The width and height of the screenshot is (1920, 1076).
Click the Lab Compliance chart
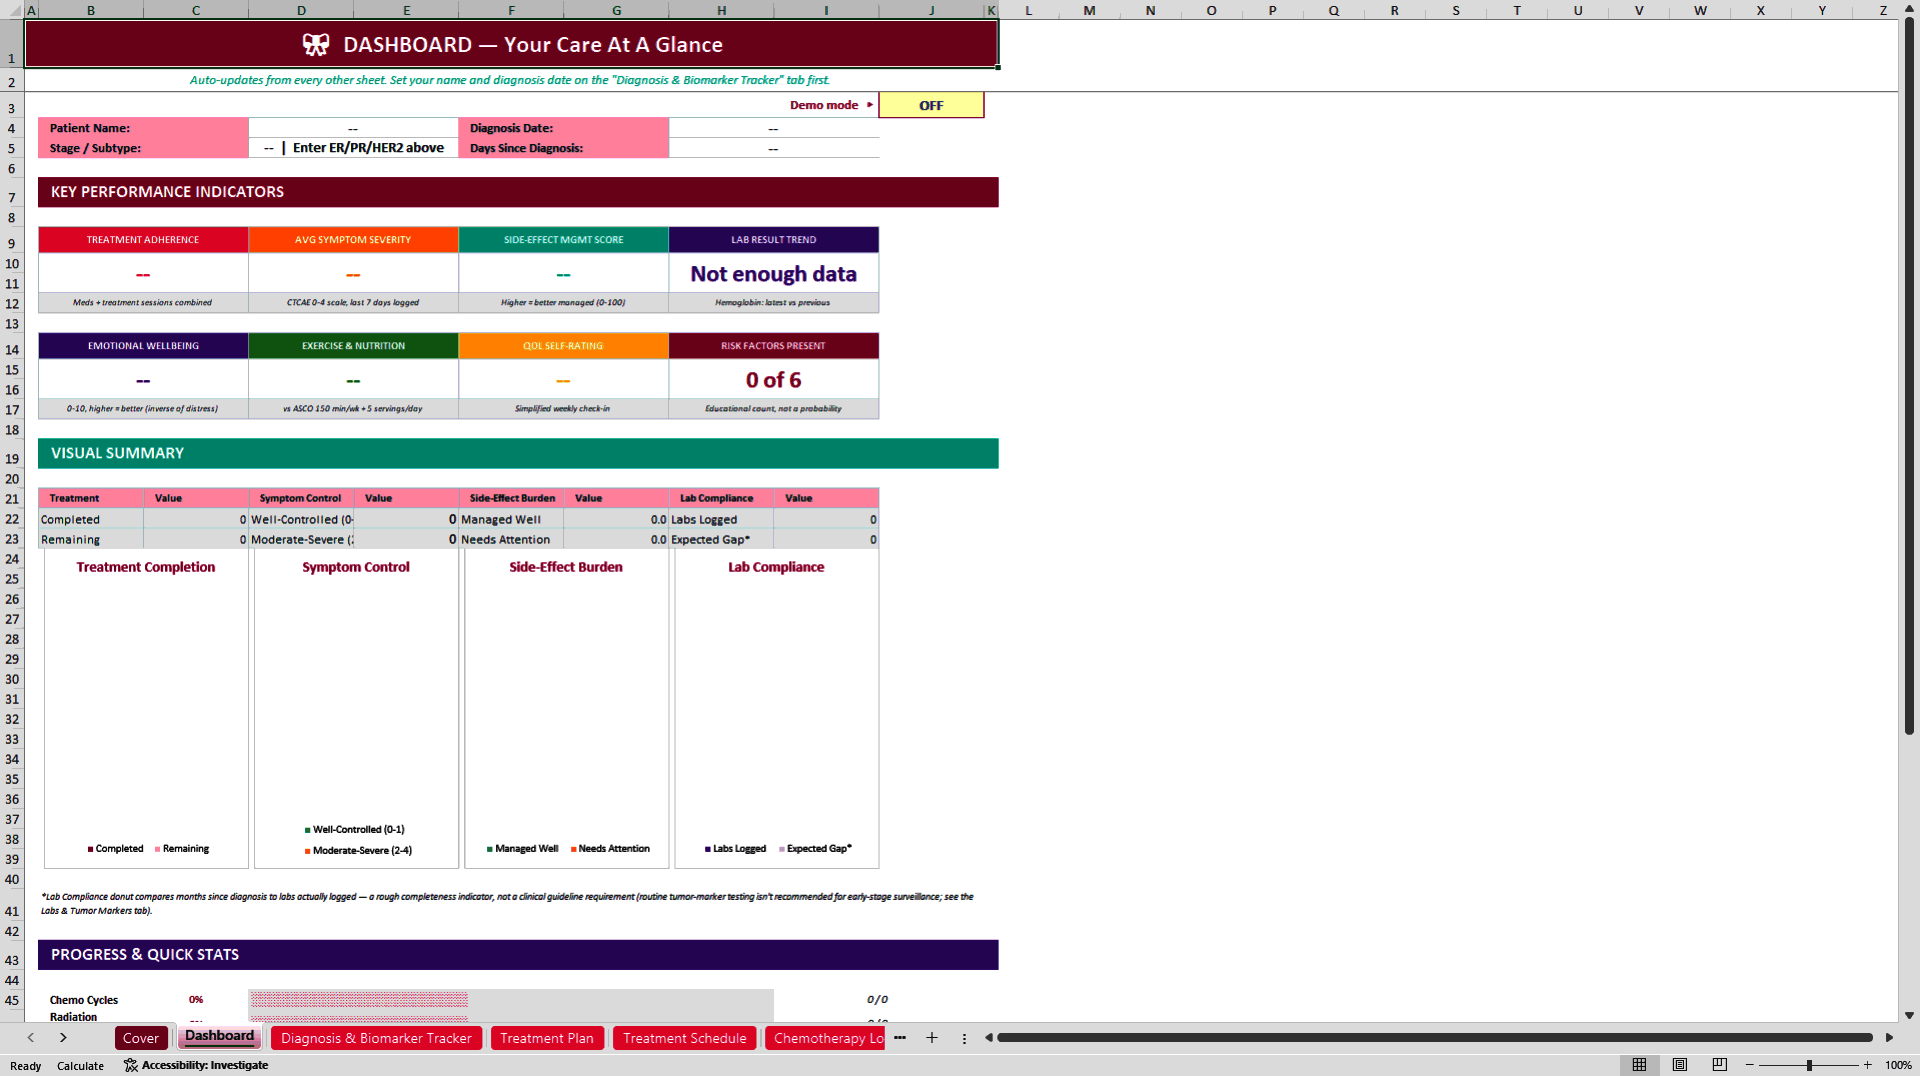click(x=776, y=708)
